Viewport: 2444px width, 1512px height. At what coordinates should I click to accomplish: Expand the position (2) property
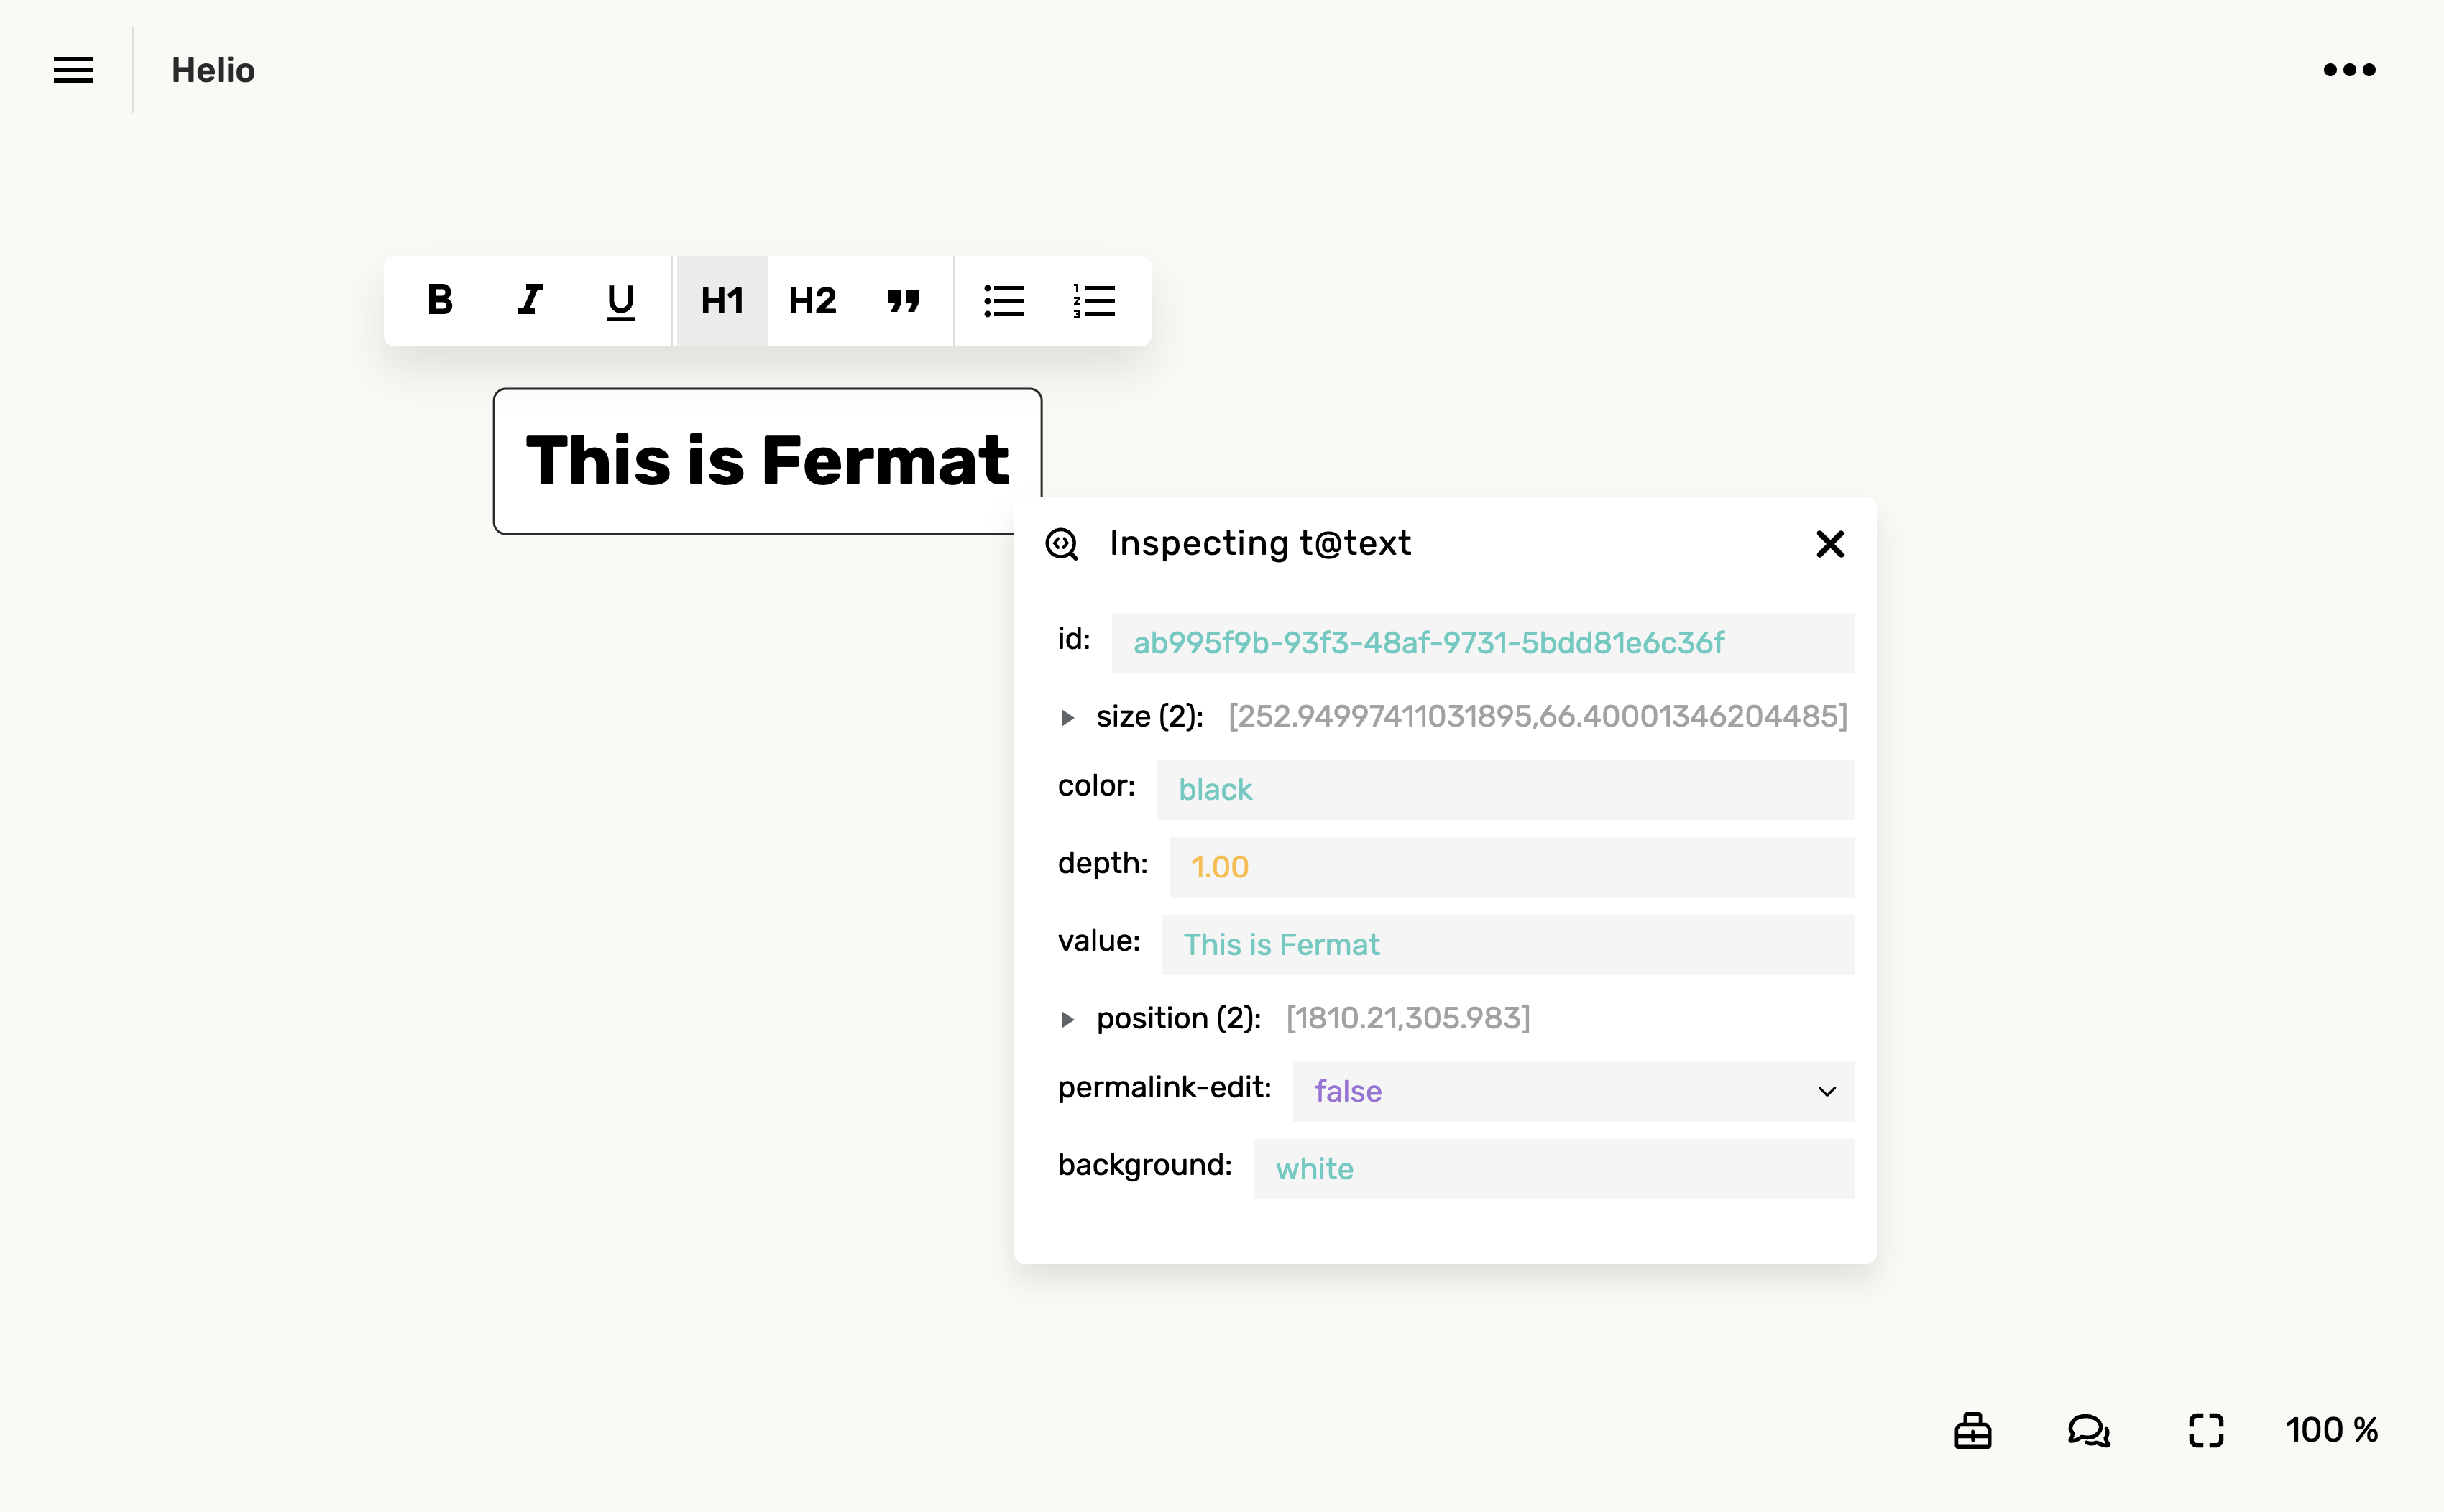(1068, 1019)
